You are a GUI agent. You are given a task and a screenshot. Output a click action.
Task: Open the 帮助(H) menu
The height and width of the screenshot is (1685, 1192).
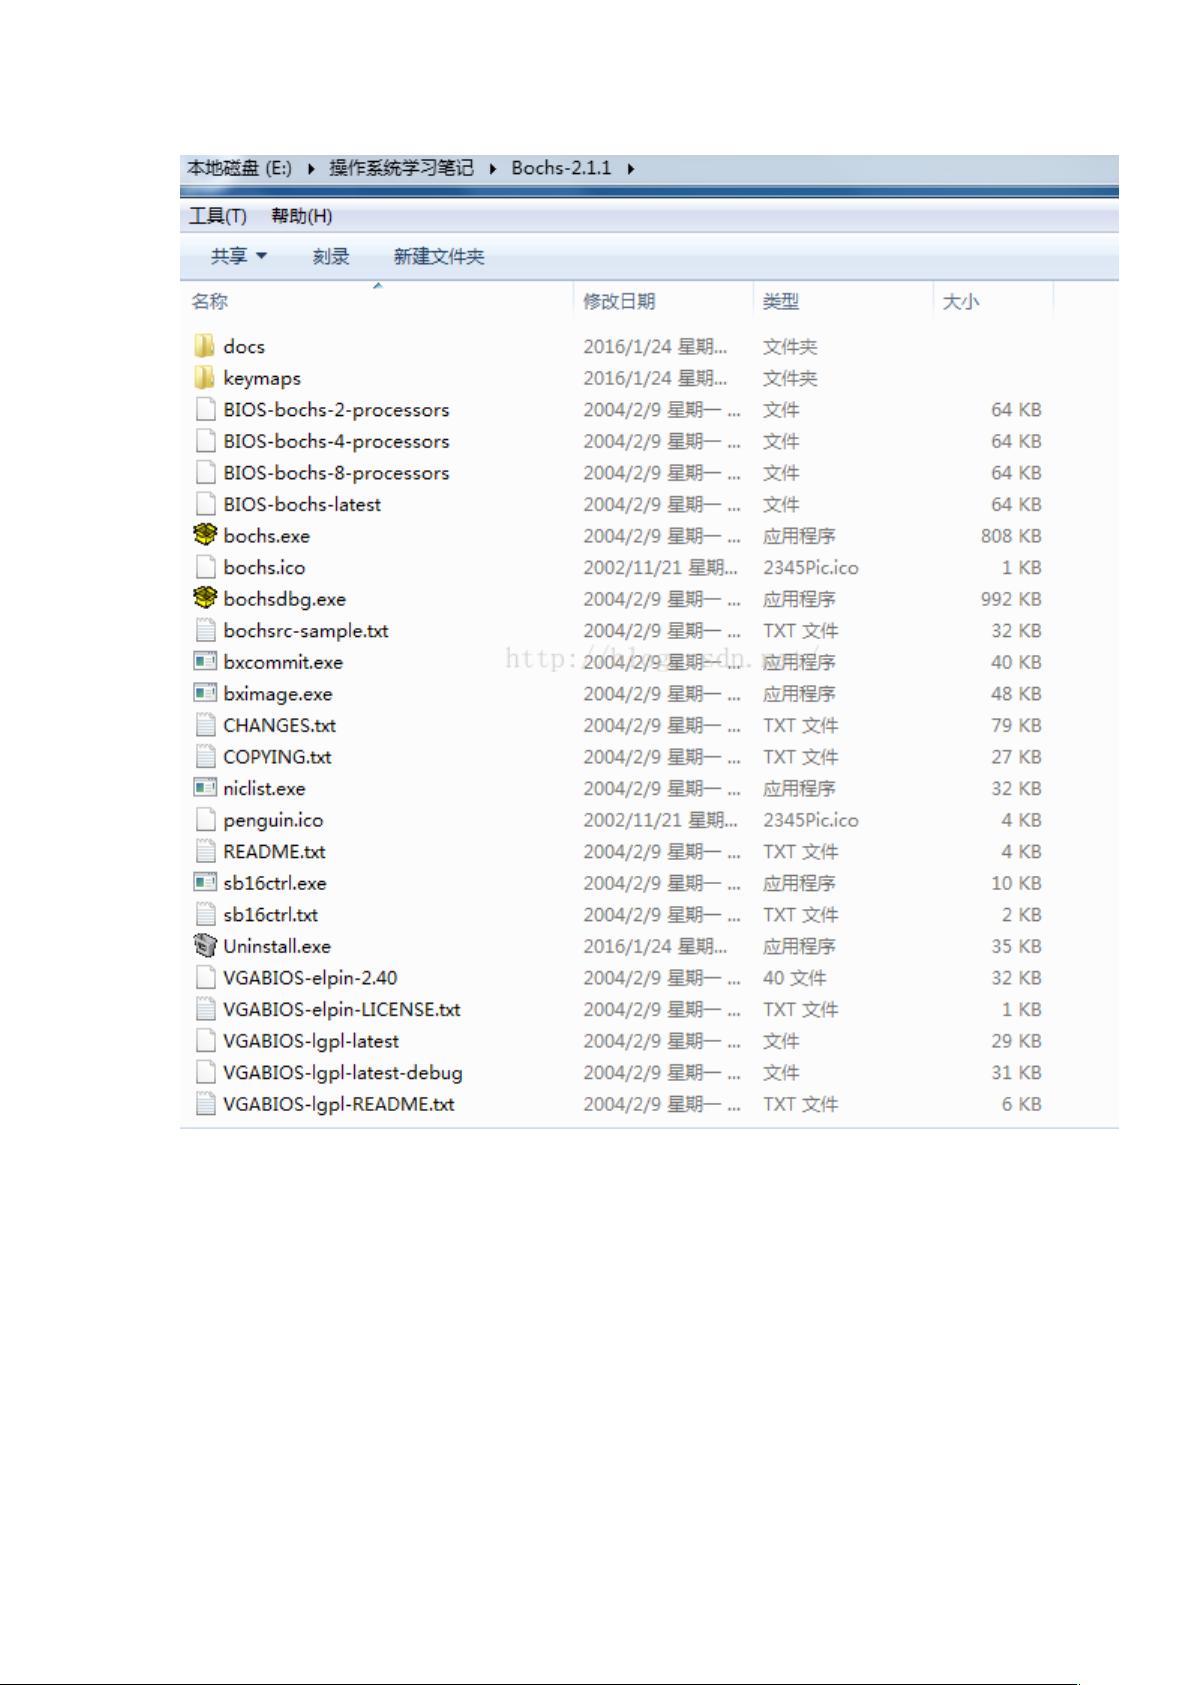tap(301, 216)
